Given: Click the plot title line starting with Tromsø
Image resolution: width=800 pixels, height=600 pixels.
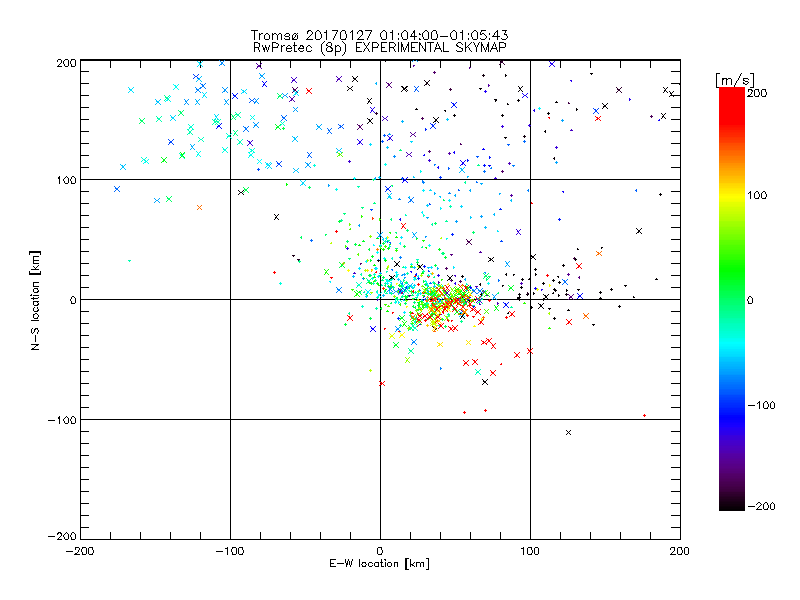Looking at the screenshot, I should 379,35.
